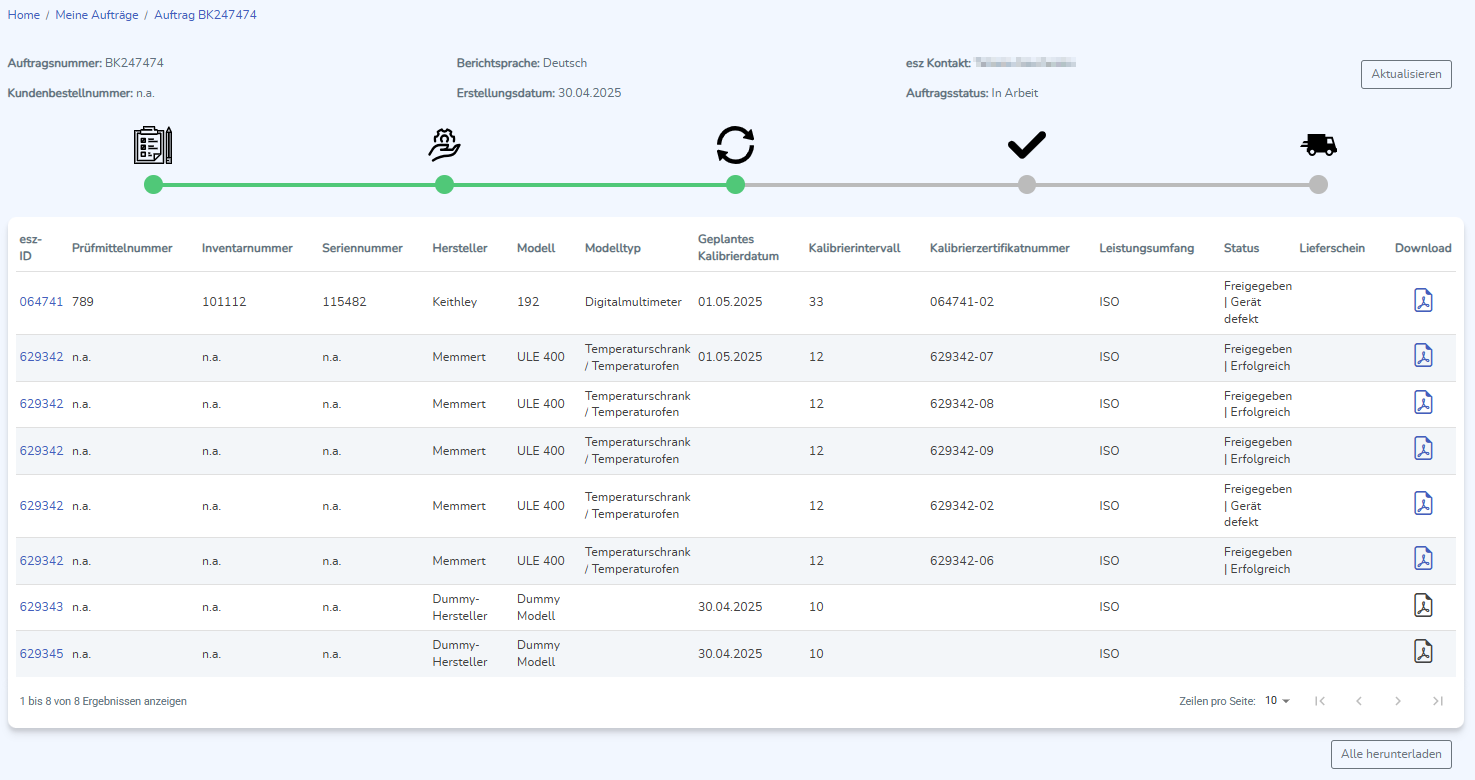Click the shipping truck progress icon
The image size is (1475, 780).
coord(1318,145)
